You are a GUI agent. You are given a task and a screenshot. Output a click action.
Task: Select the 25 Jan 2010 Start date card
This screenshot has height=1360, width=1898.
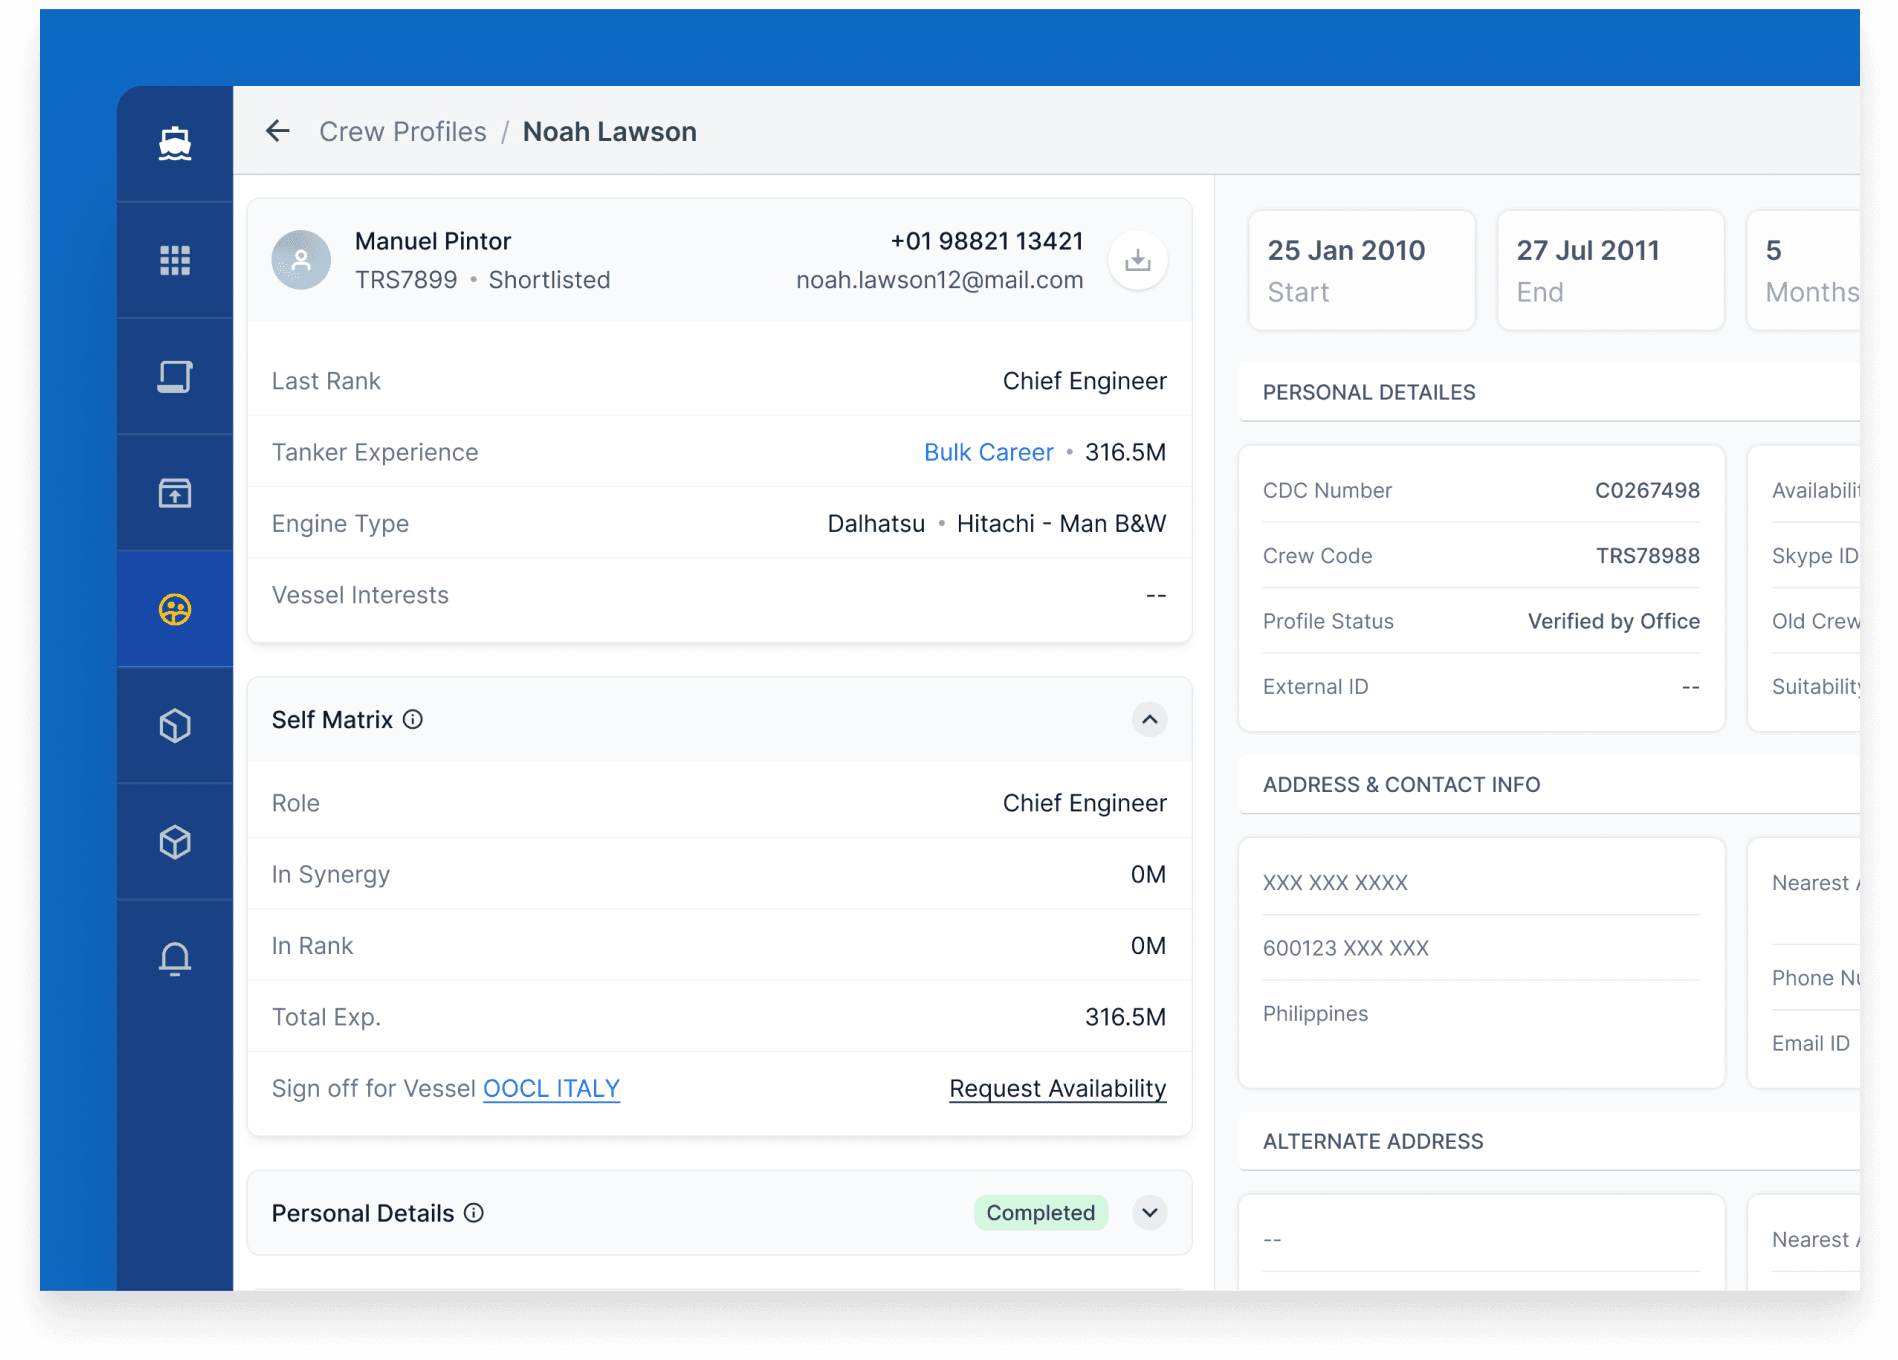tap(1361, 270)
